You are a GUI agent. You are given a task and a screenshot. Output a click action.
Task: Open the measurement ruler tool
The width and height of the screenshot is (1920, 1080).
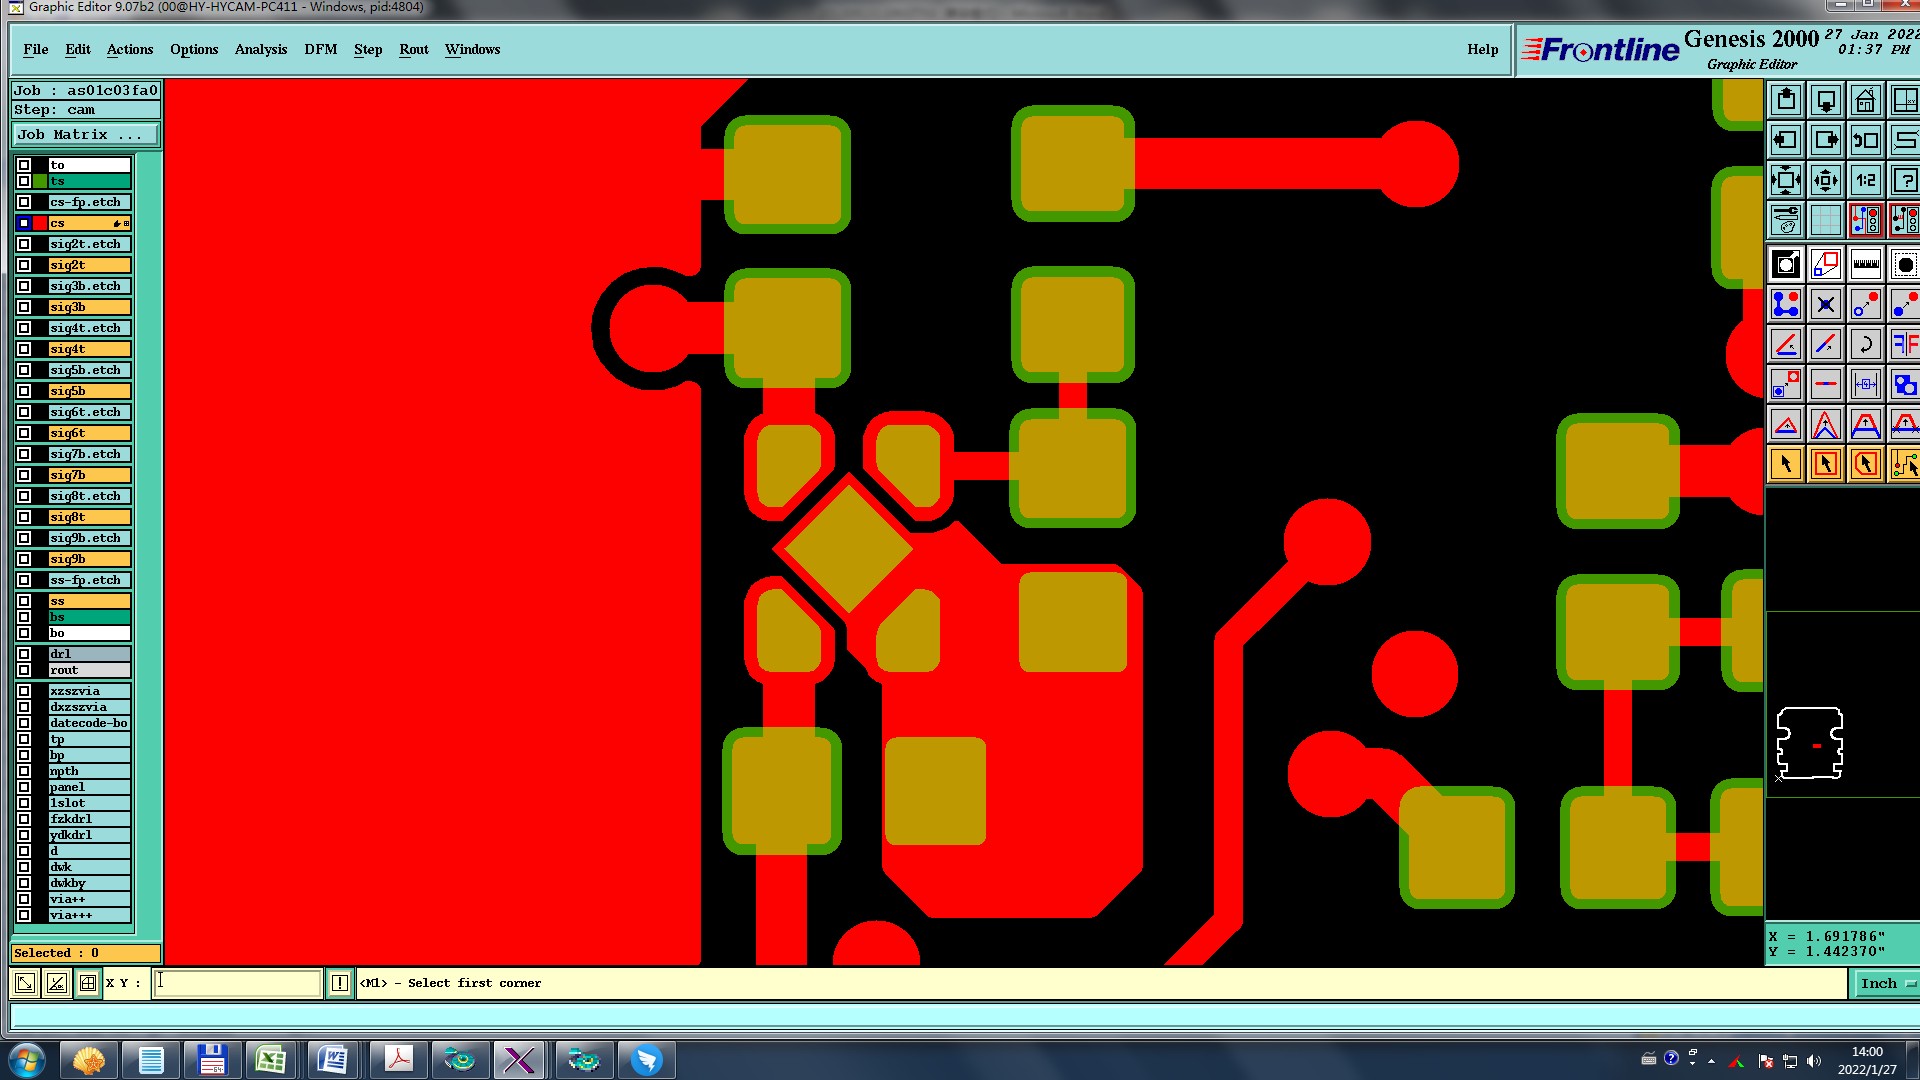1865,265
